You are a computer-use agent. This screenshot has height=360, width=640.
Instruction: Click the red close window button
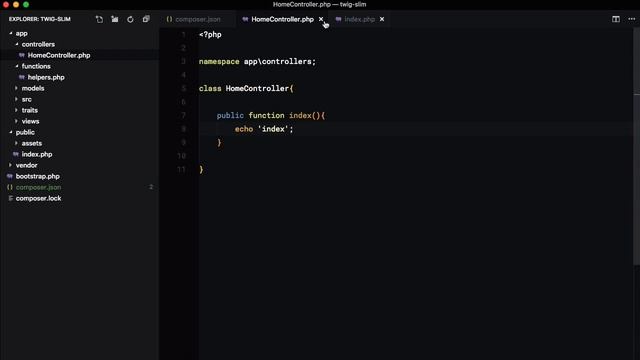6,4
